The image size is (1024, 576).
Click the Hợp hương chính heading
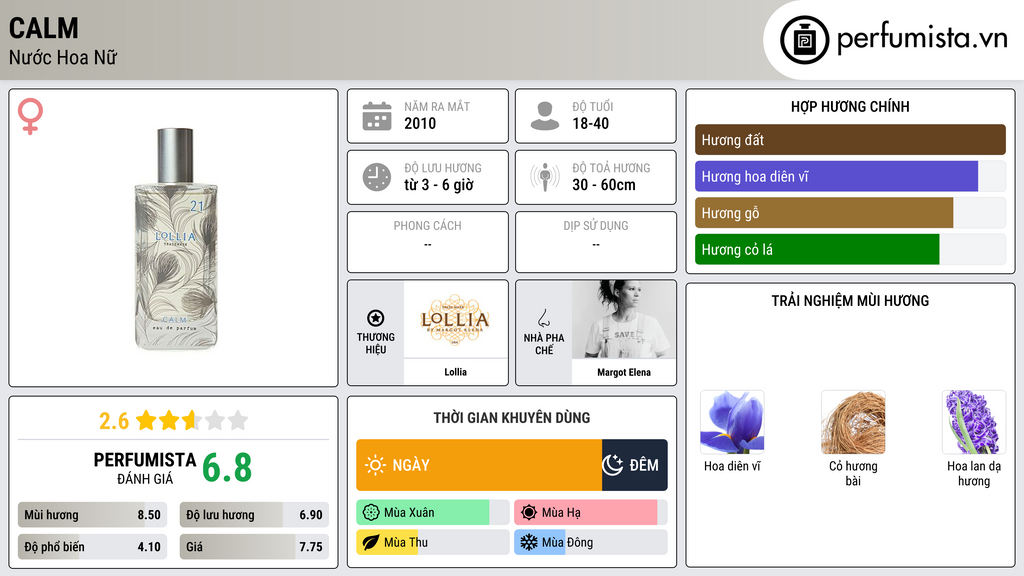point(850,106)
